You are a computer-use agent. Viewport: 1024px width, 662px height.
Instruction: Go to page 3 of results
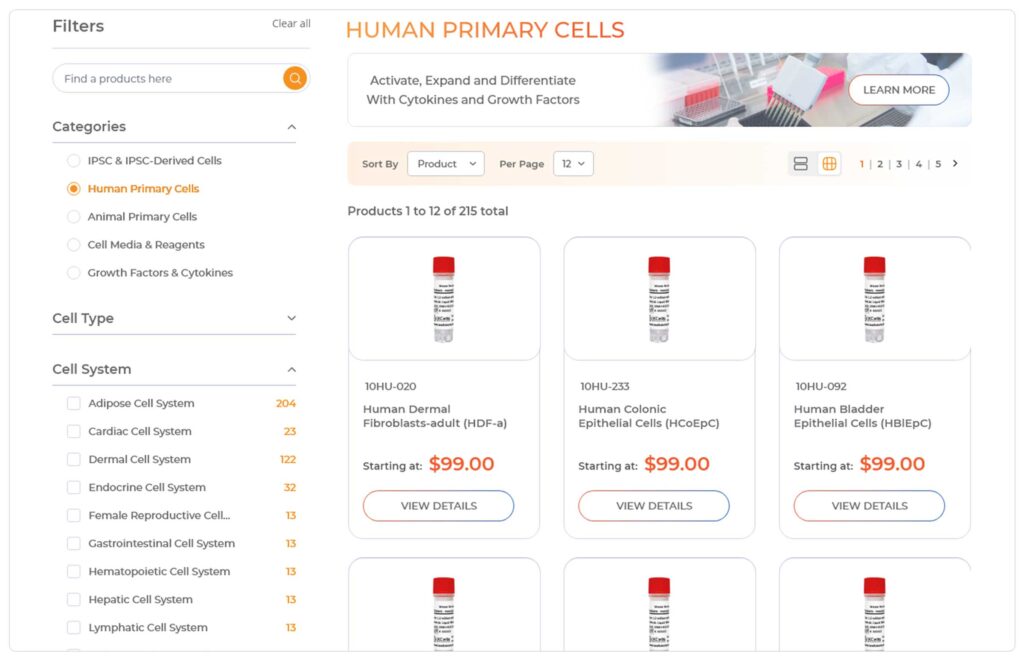(x=899, y=164)
